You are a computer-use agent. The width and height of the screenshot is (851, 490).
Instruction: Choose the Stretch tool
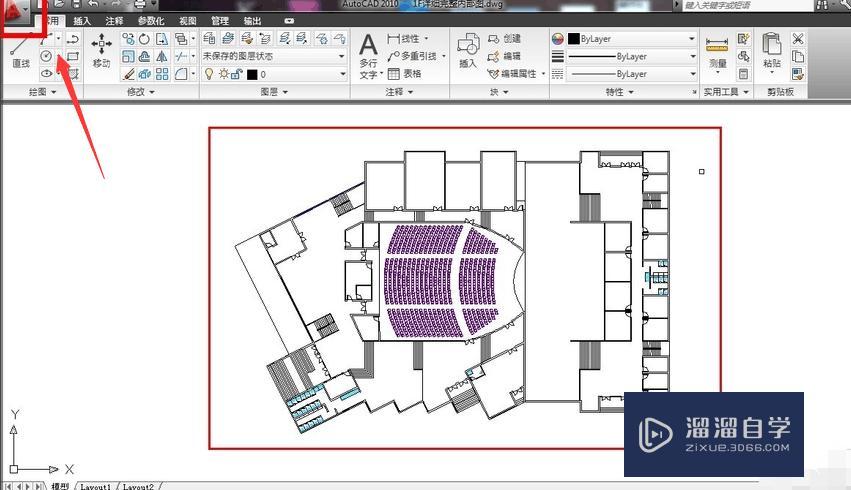pos(162,39)
